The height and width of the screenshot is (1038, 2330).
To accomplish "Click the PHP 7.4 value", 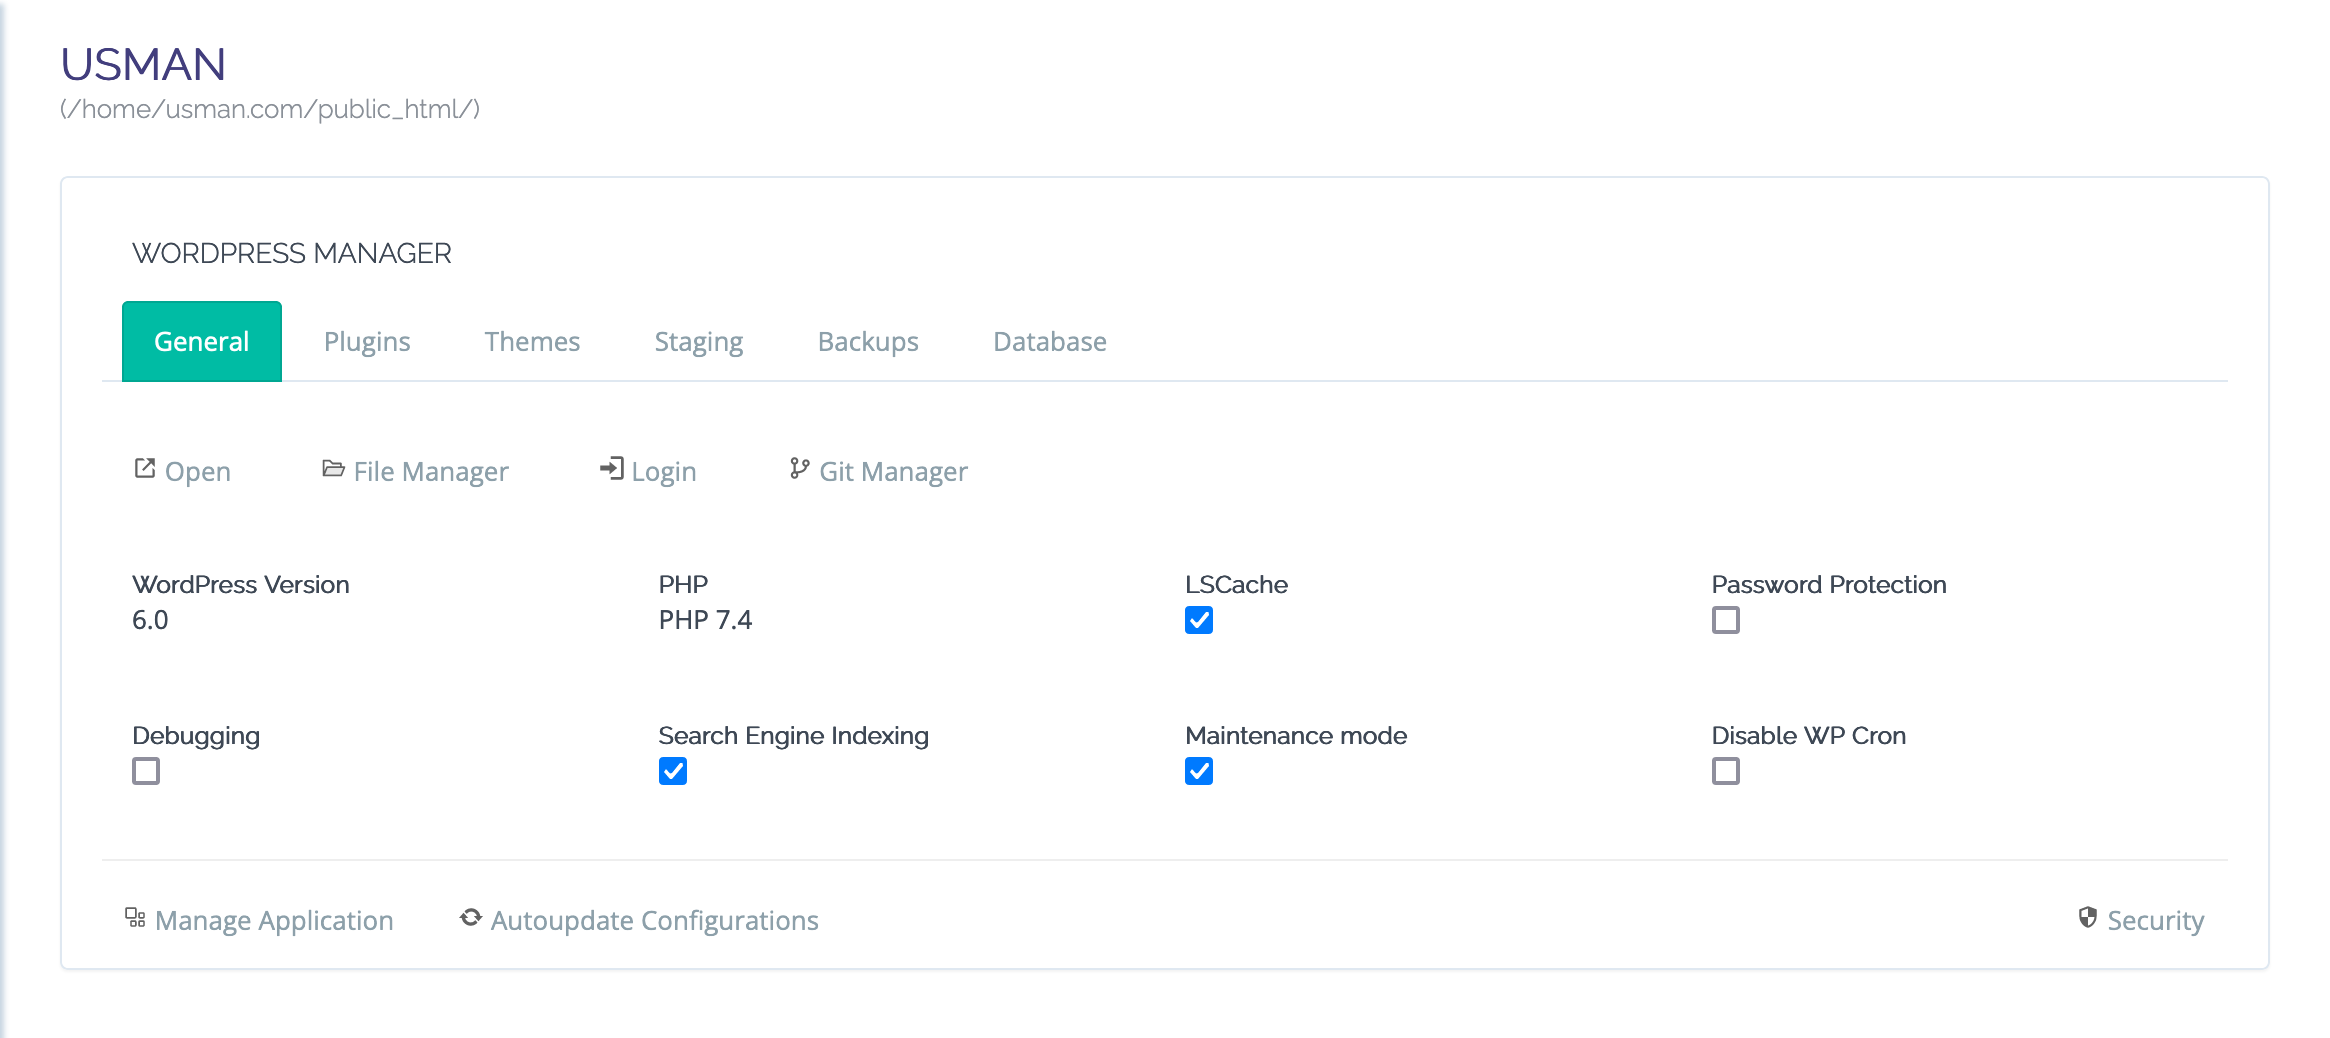I will point(705,620).
